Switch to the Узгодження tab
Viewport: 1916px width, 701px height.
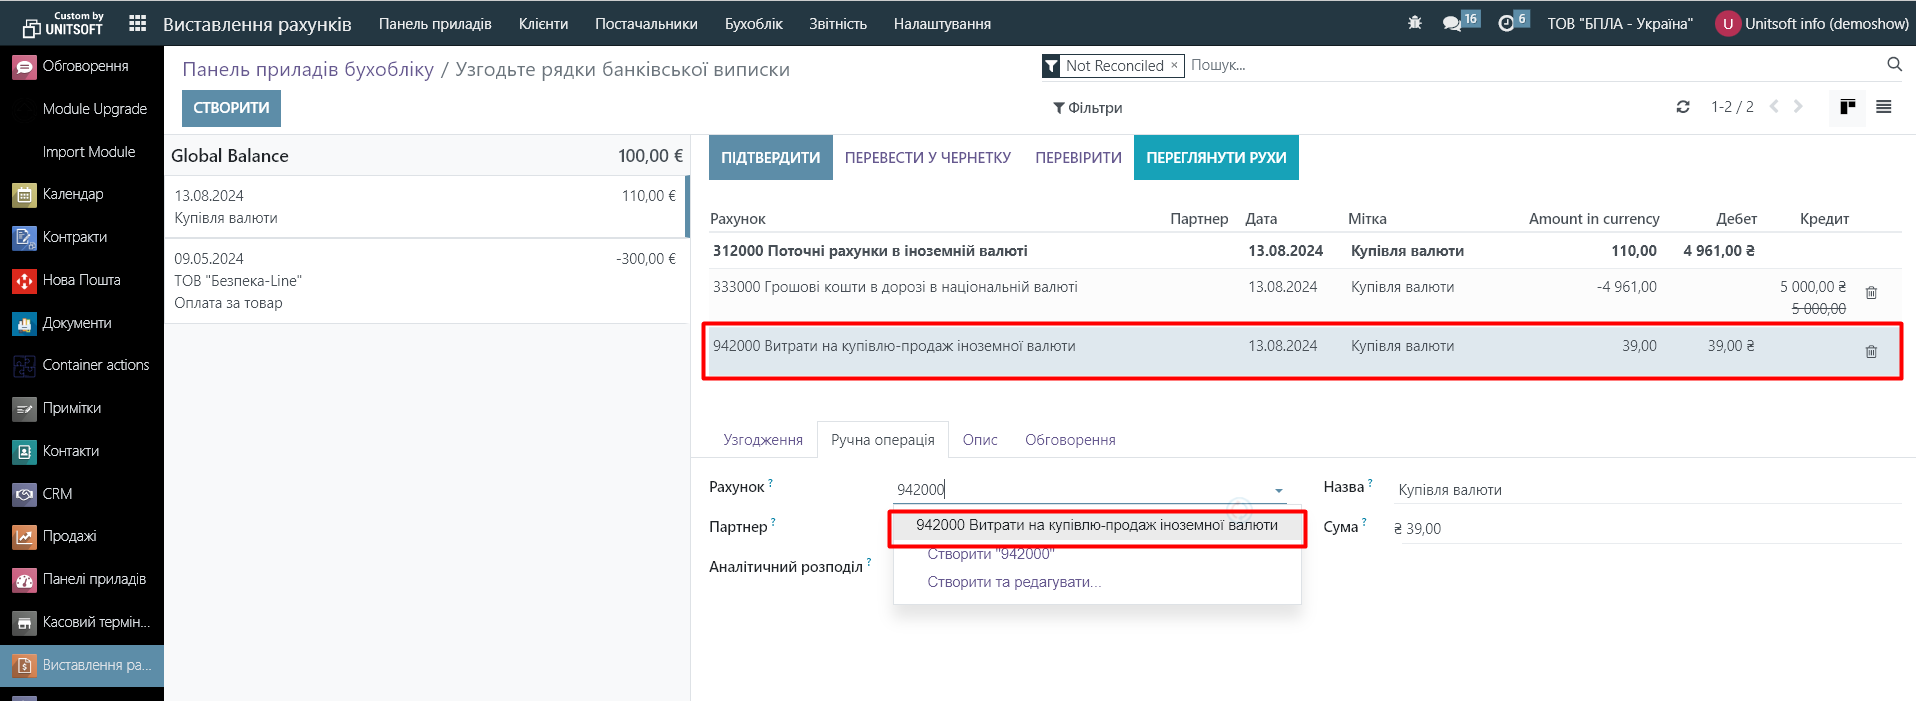point(762,440)
